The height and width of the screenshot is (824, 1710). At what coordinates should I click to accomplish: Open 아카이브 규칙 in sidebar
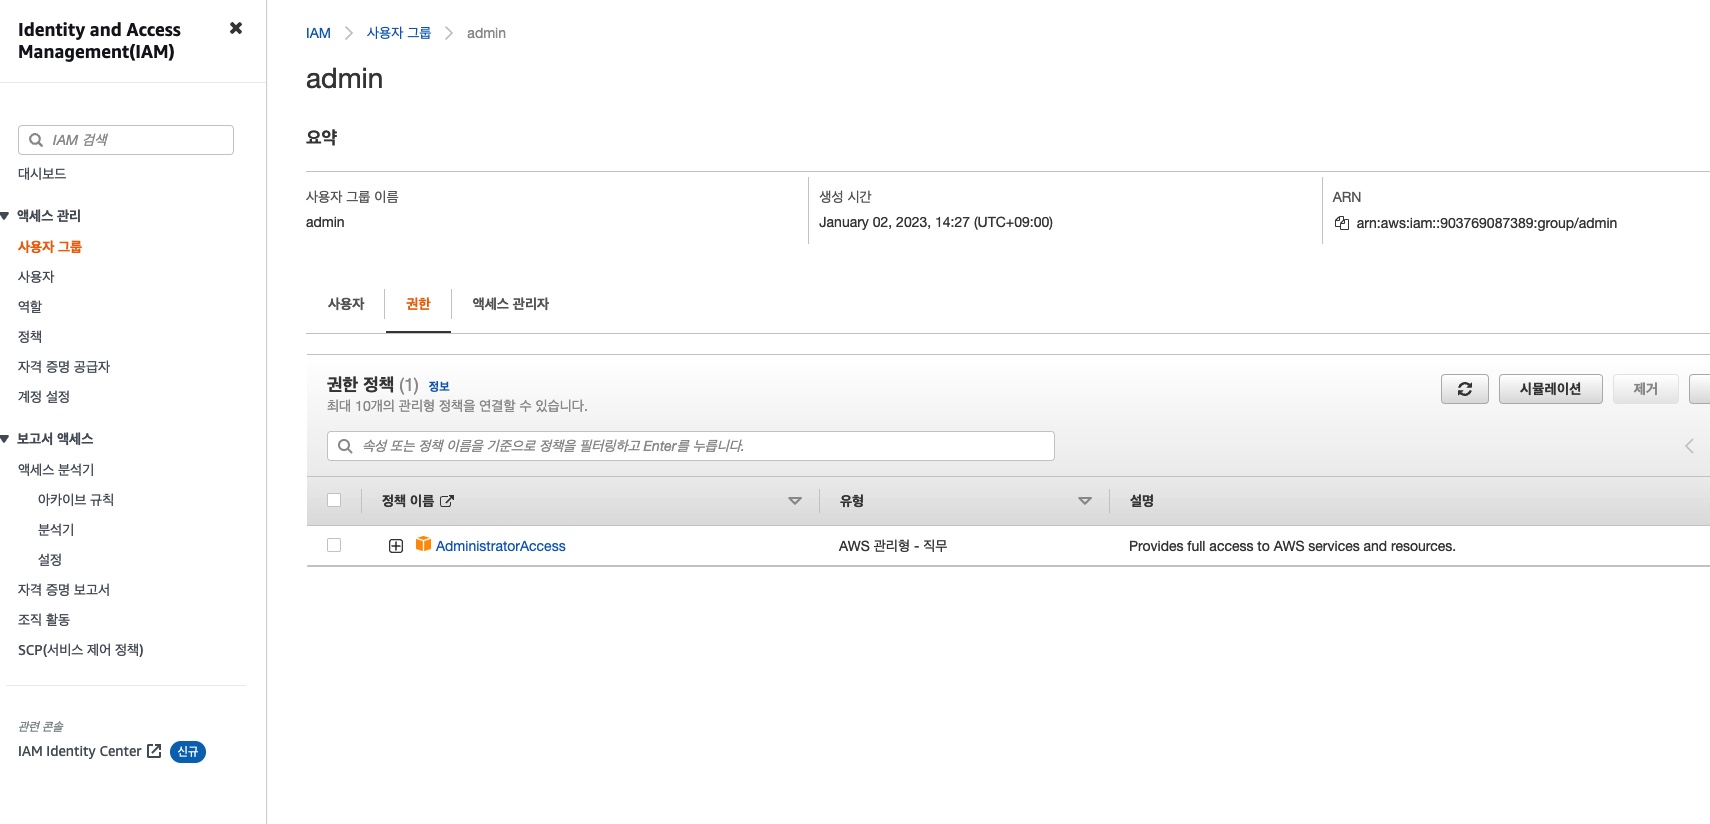tap(76, 500)
